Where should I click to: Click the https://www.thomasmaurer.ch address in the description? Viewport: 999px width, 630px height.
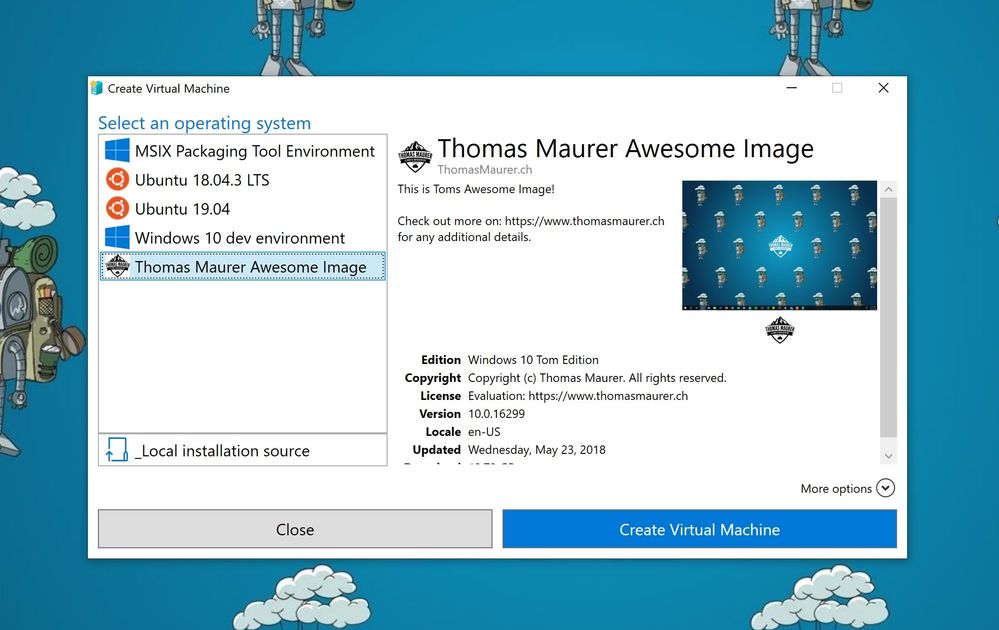pos(584,221)
